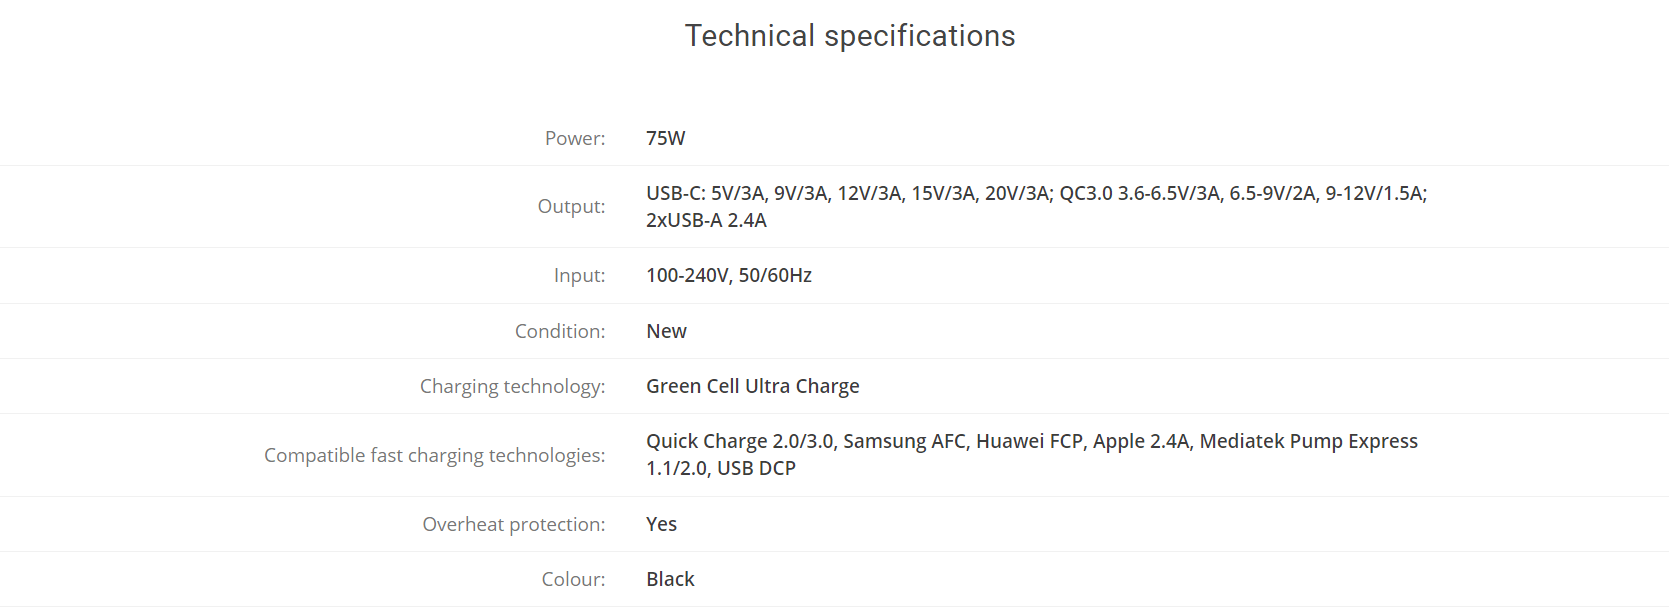
Task: Click the Black colour value
Action: [670, 579]
